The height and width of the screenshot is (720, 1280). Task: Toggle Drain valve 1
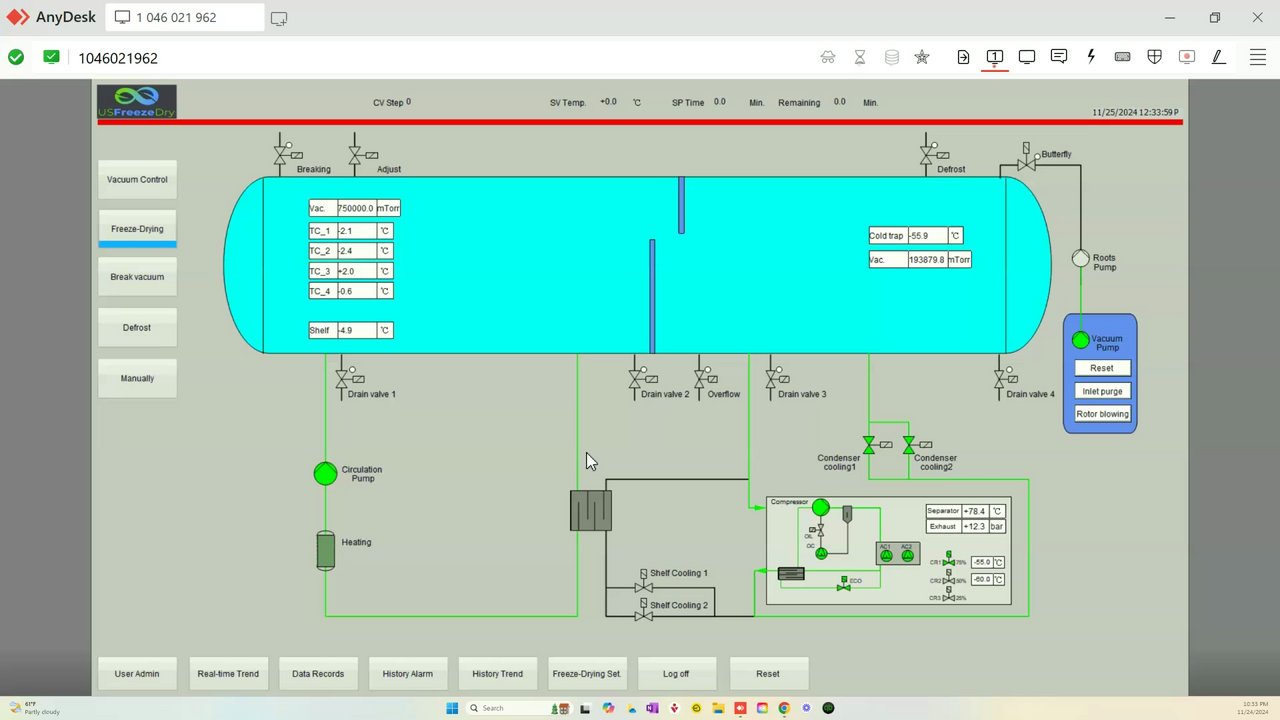(342, 379)
